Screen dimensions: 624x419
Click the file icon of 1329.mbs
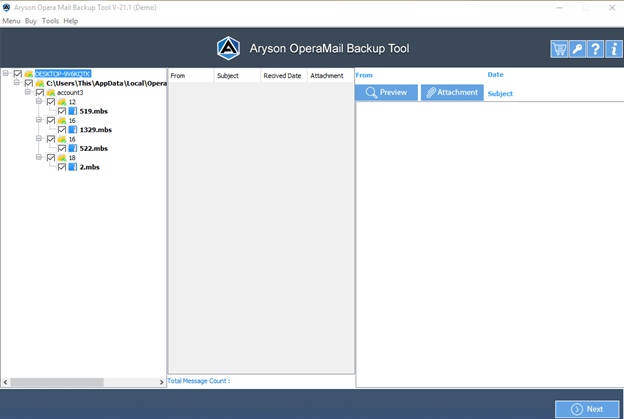(x=73, y=130)
